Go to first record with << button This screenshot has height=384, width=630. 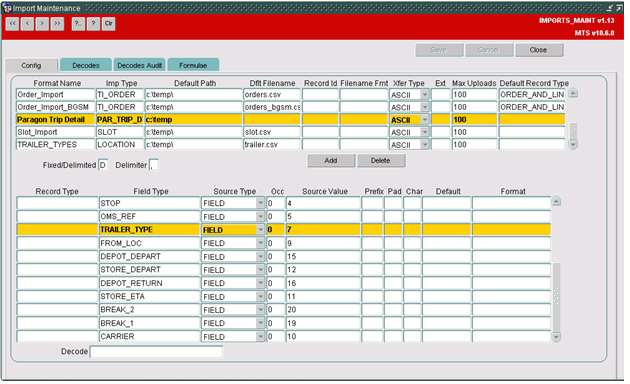(12, 24)
